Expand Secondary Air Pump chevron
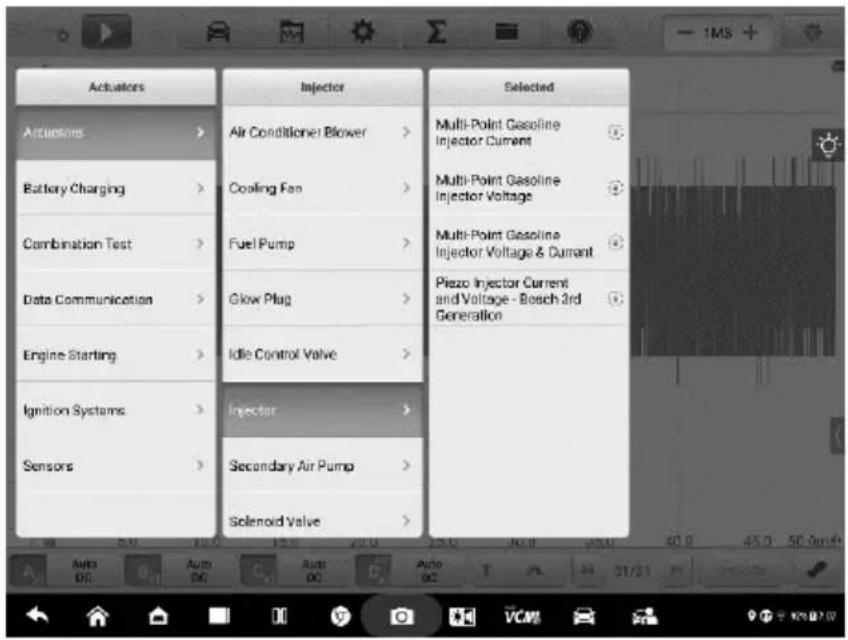Screen dimensions: 848x640 pyautogui.click(x=406, y=465)
